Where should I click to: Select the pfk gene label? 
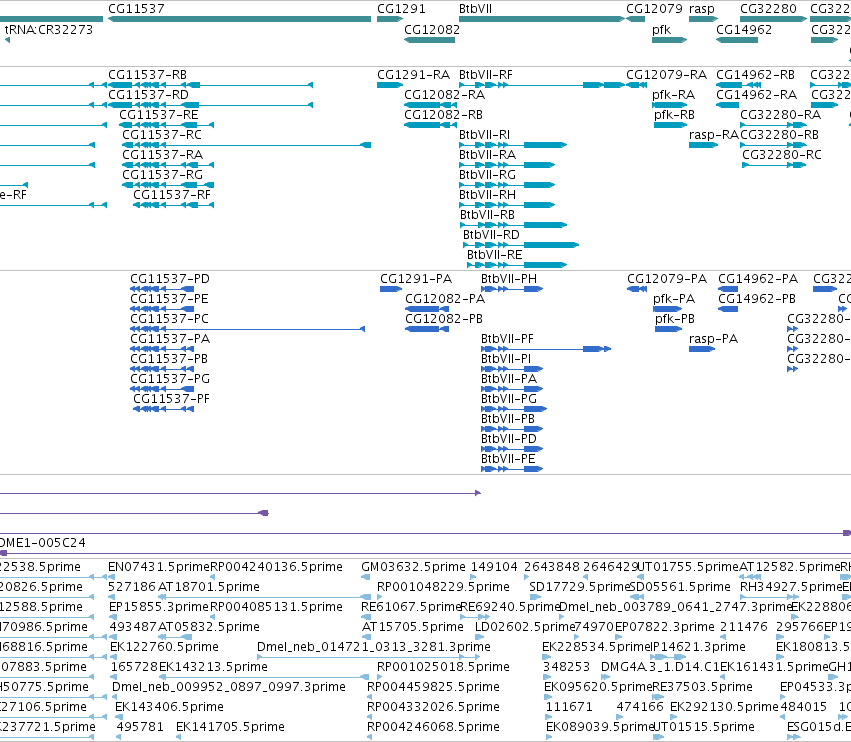[x=662, y=29]
